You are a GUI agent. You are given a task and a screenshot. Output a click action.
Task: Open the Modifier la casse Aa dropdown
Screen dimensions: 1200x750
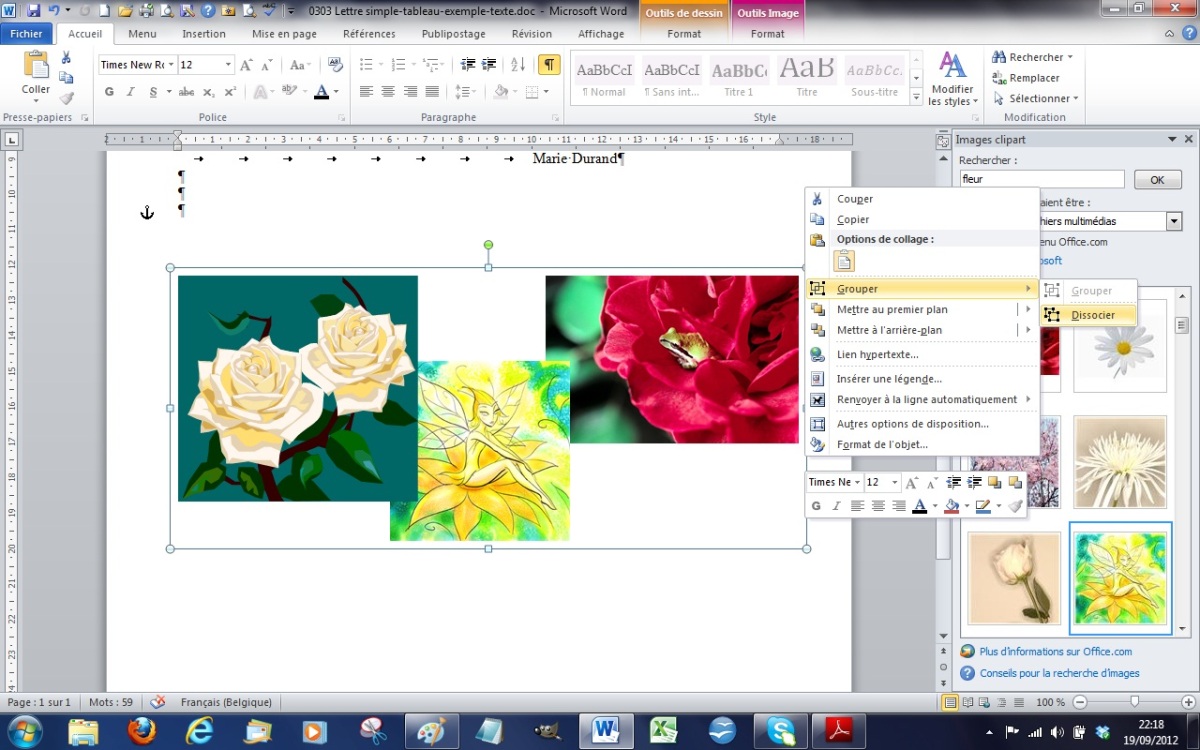coord(299,65)
